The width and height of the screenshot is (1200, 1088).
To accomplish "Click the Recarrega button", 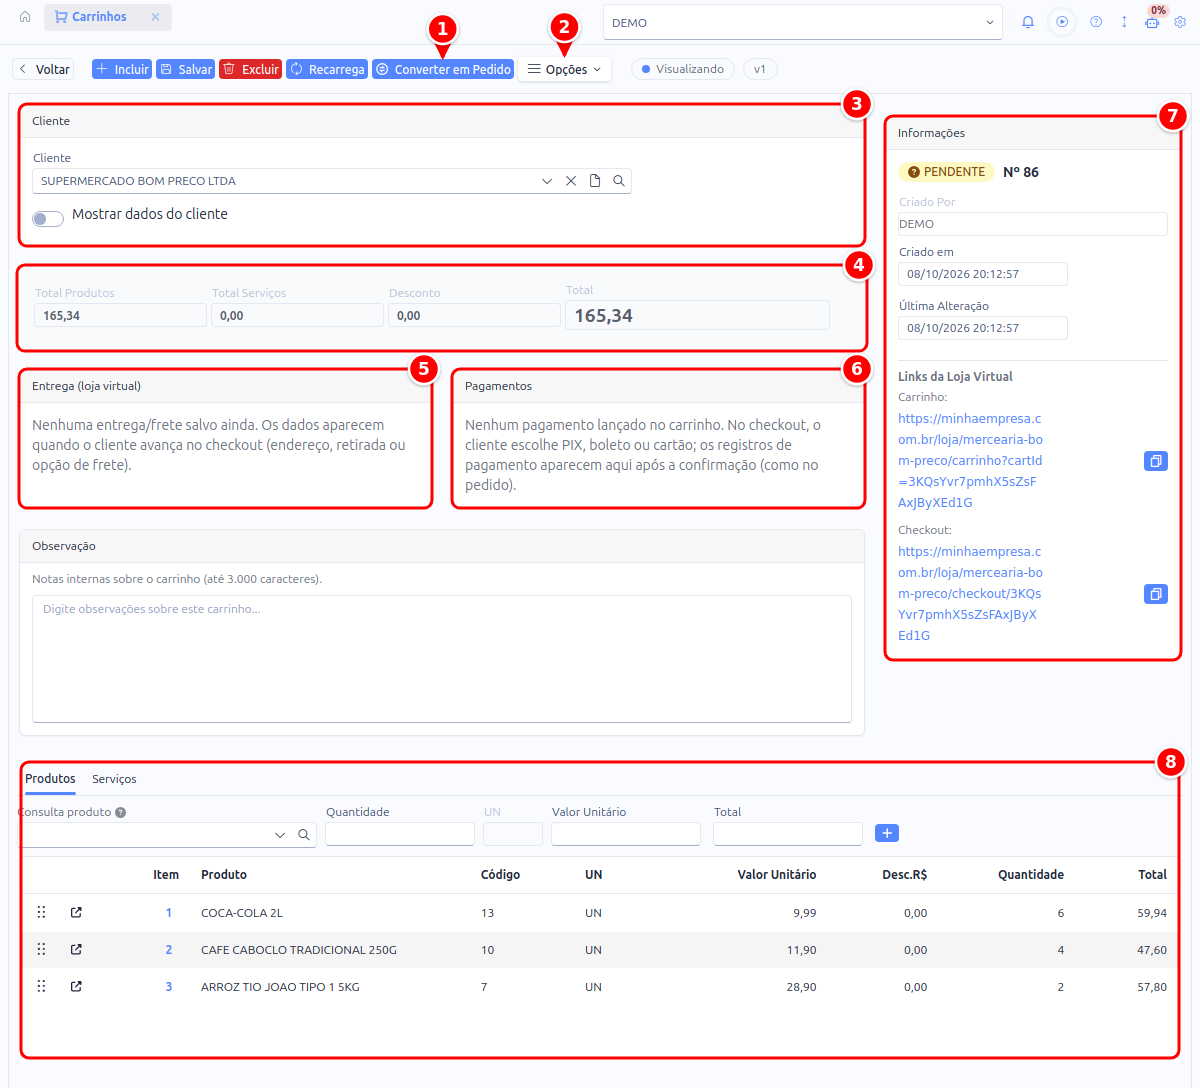I will 327,69.
